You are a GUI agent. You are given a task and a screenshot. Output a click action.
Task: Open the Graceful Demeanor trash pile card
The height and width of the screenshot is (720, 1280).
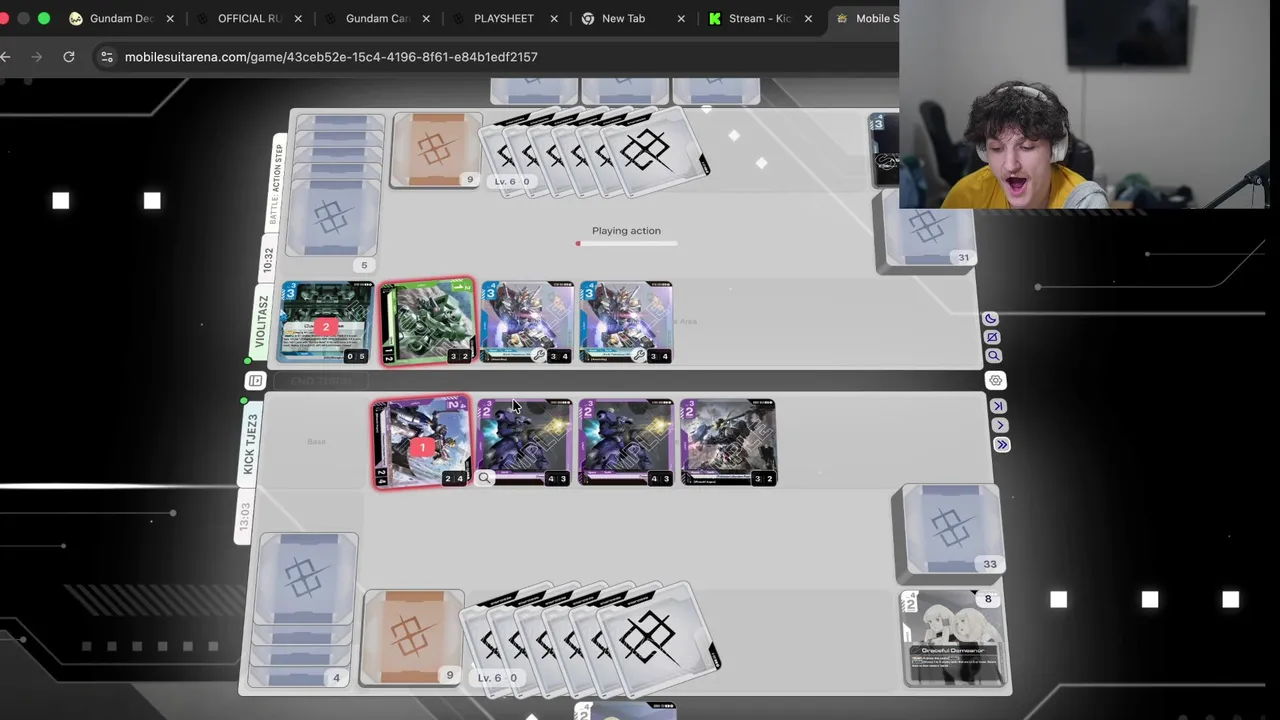[x=954, y=638]
